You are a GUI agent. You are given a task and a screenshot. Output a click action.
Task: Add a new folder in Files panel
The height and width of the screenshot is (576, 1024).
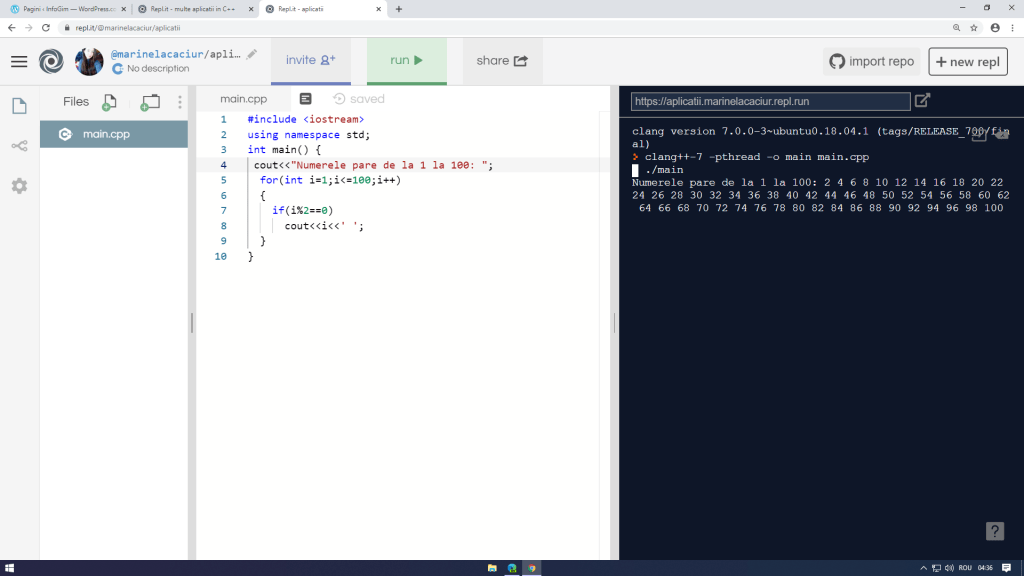[x=150, y=102]
